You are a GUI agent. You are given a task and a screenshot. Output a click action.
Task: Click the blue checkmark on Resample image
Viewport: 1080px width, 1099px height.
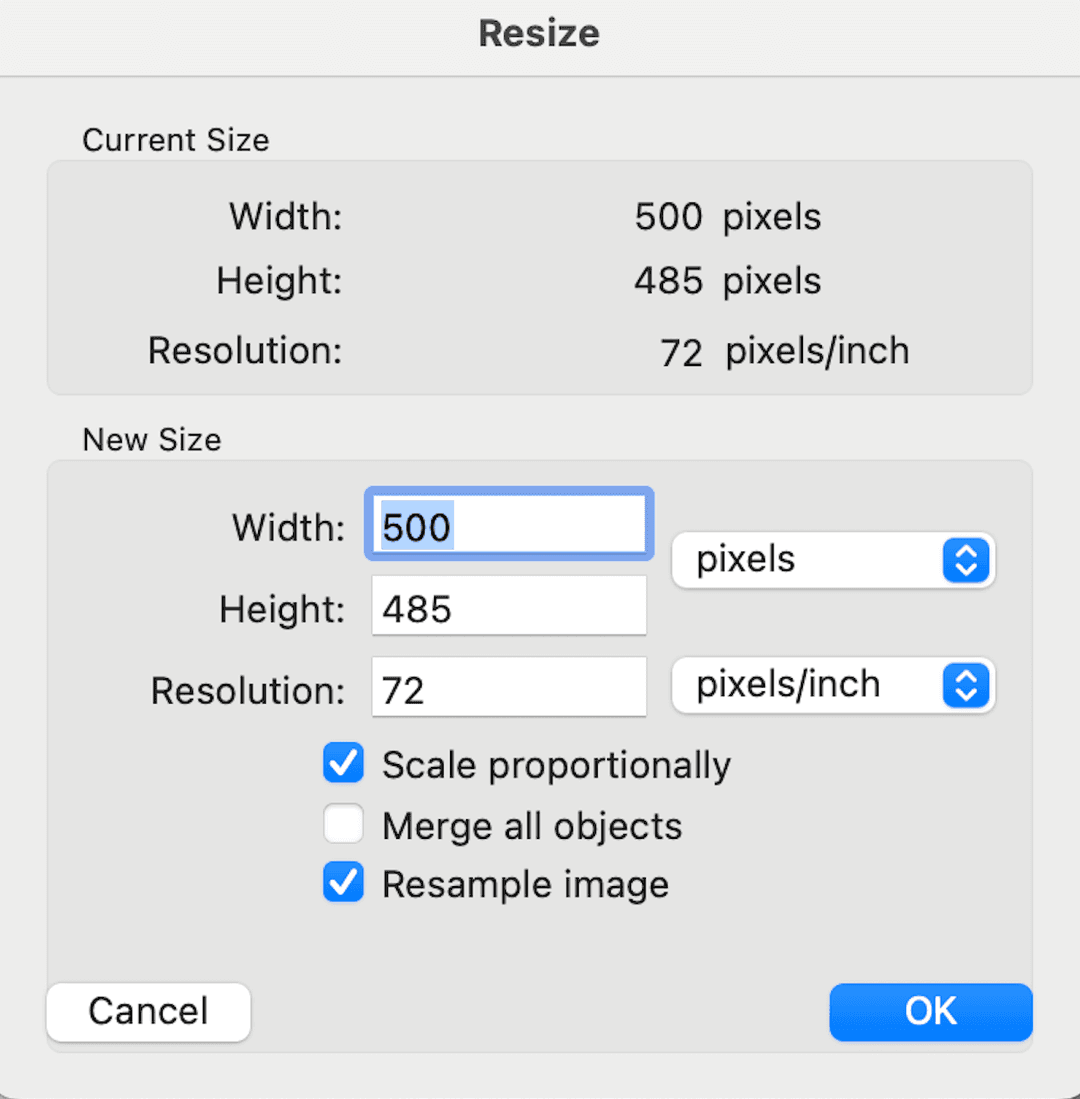343,882
